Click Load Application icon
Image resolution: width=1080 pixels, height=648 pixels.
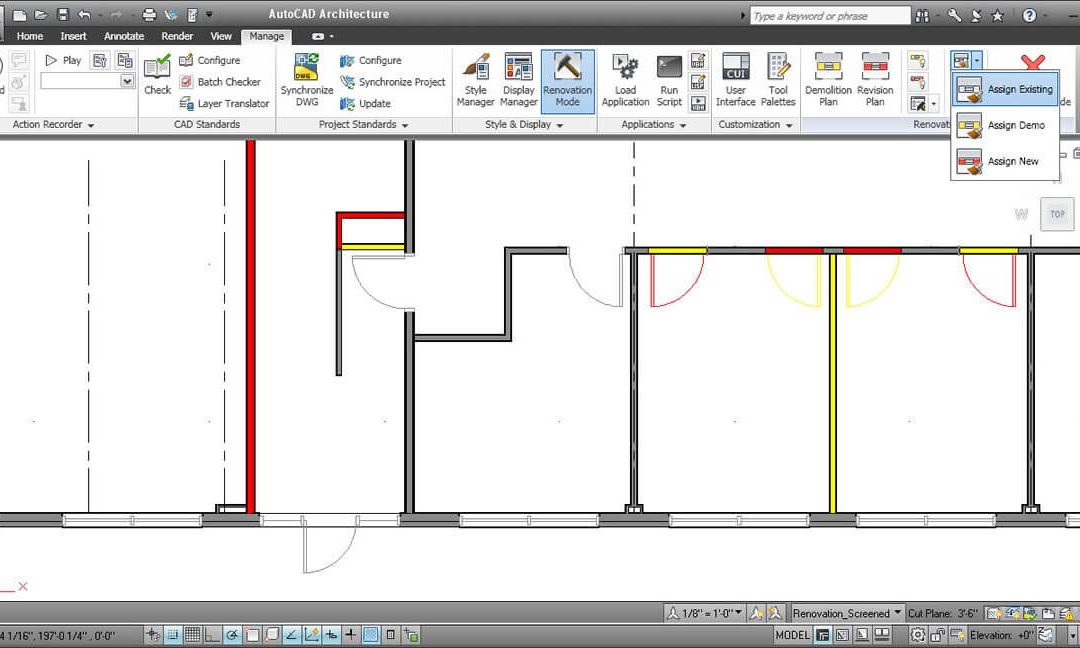(x=625, y=81)
